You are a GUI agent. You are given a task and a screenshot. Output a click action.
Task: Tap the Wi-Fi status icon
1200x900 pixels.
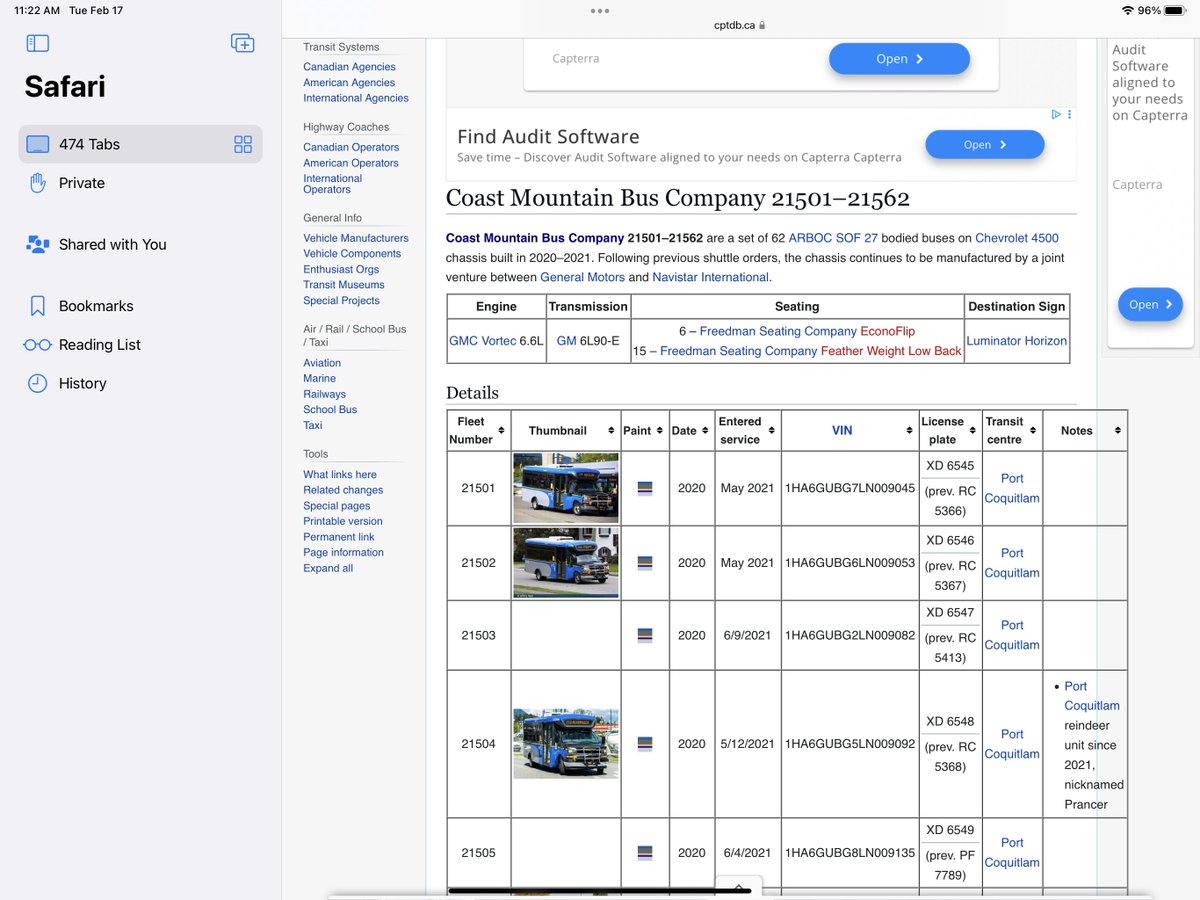[1128, 10]
